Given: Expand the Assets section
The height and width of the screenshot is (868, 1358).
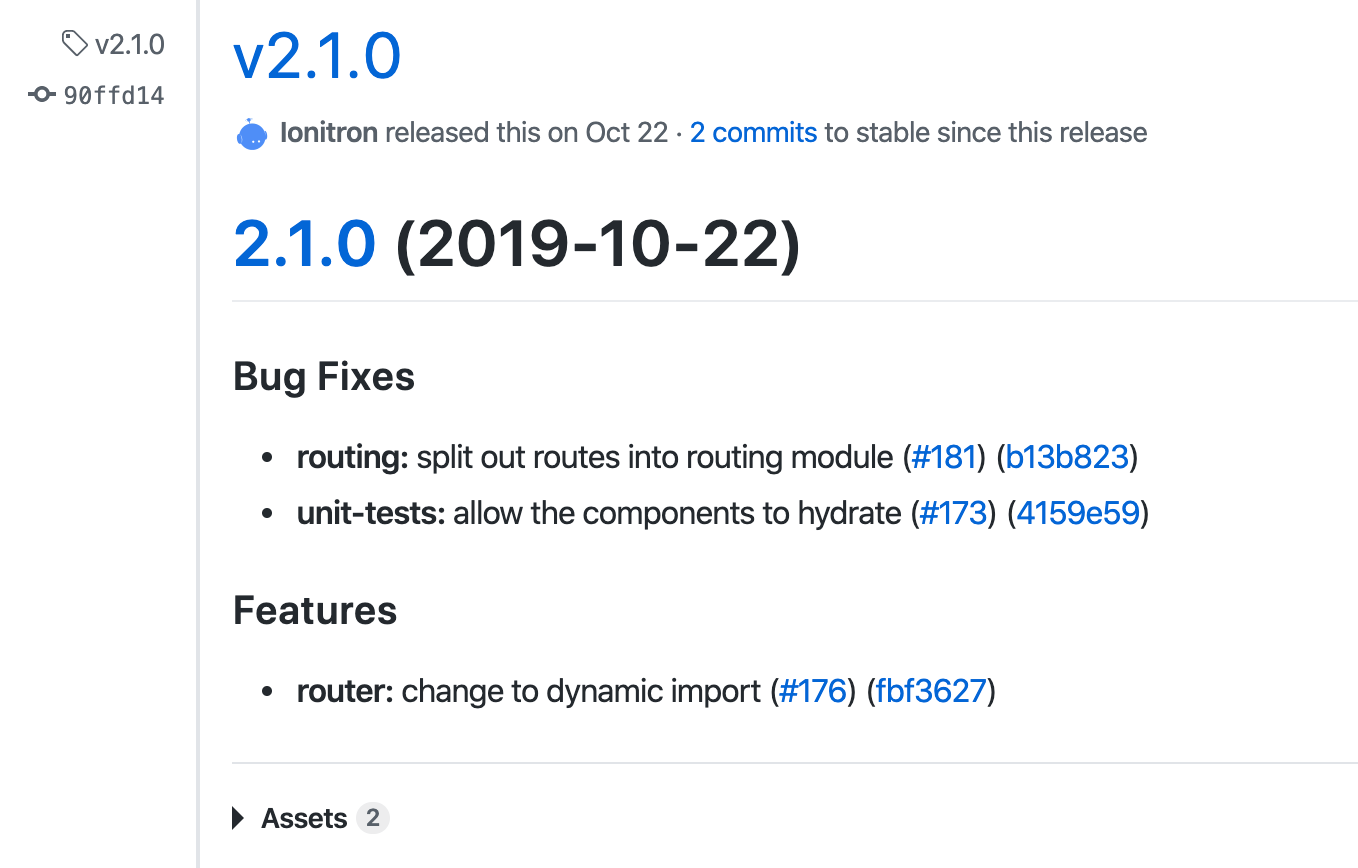Looking at the screenshot, I should tap(303, 817).
